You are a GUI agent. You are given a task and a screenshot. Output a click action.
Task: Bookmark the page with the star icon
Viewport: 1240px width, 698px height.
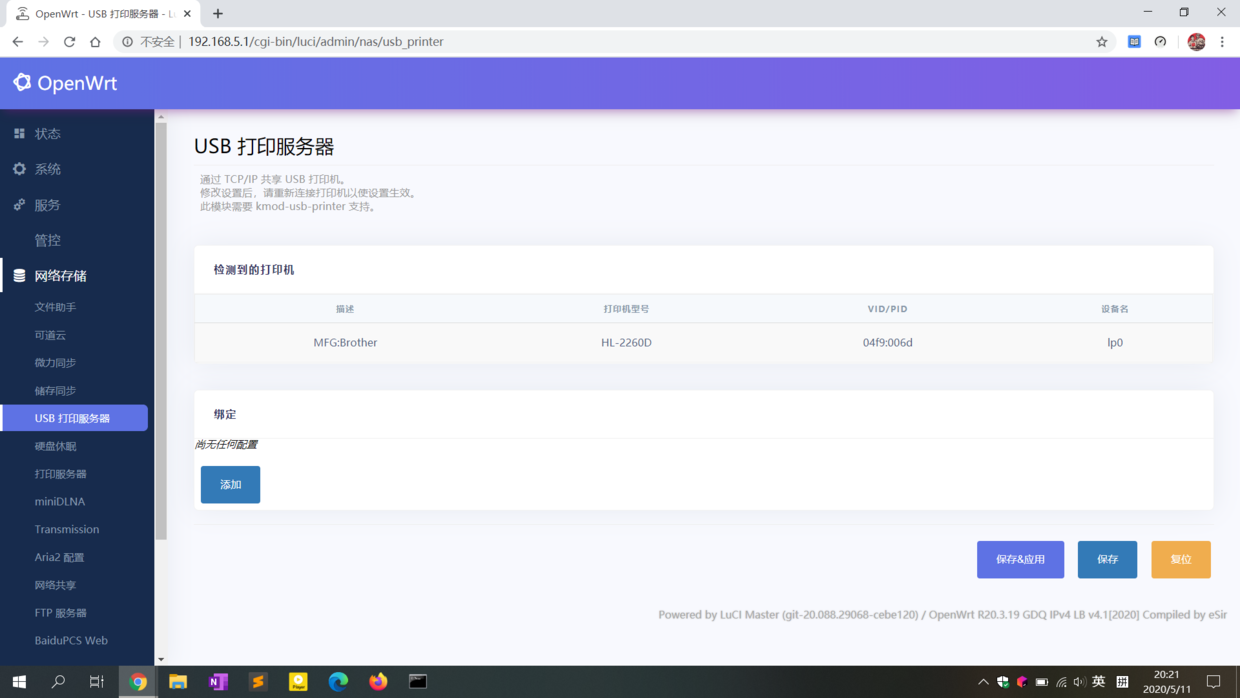1101,42
